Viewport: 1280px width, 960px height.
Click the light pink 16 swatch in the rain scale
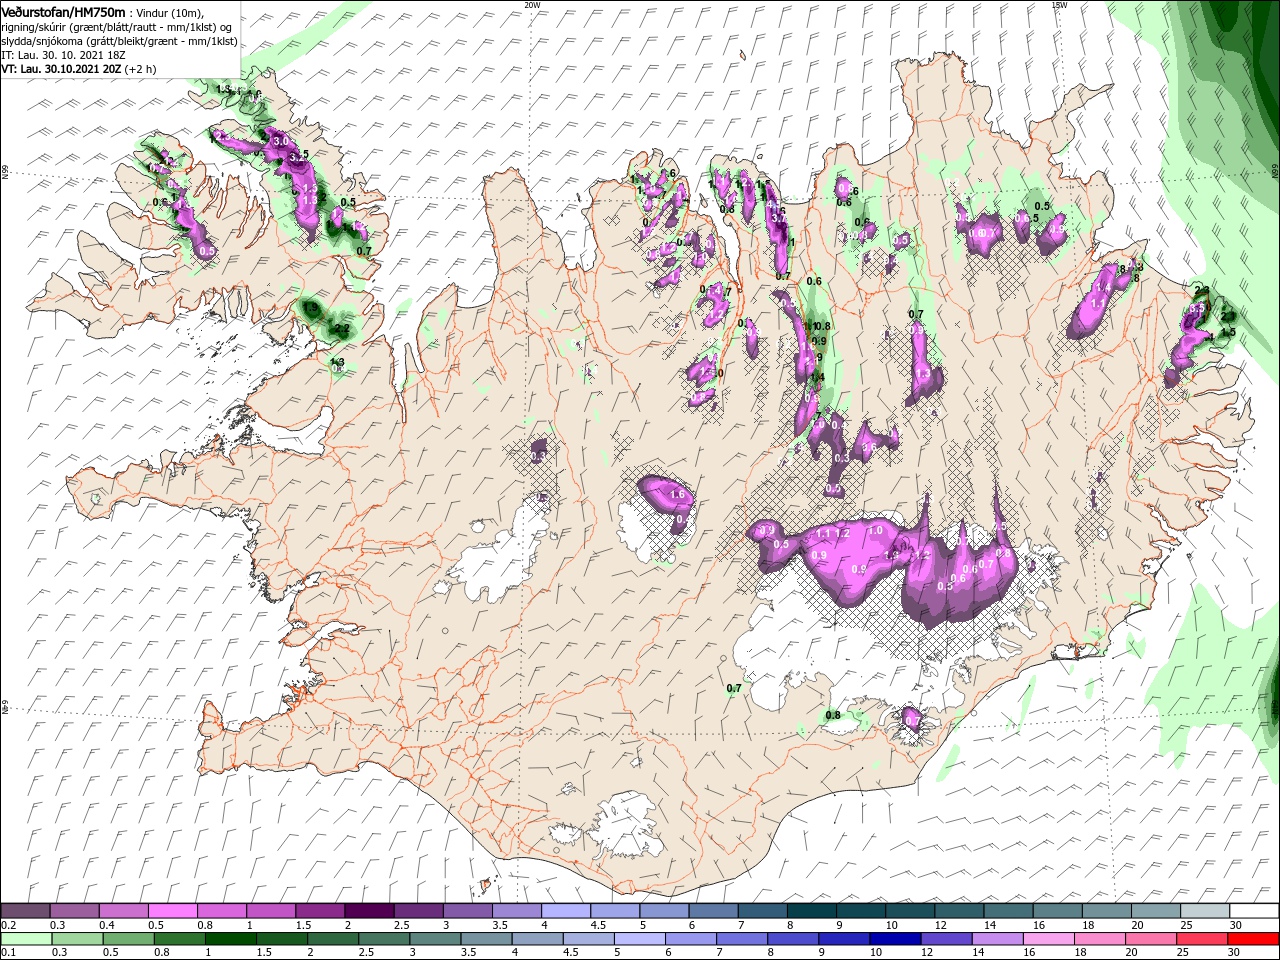tap(1049, 940)
